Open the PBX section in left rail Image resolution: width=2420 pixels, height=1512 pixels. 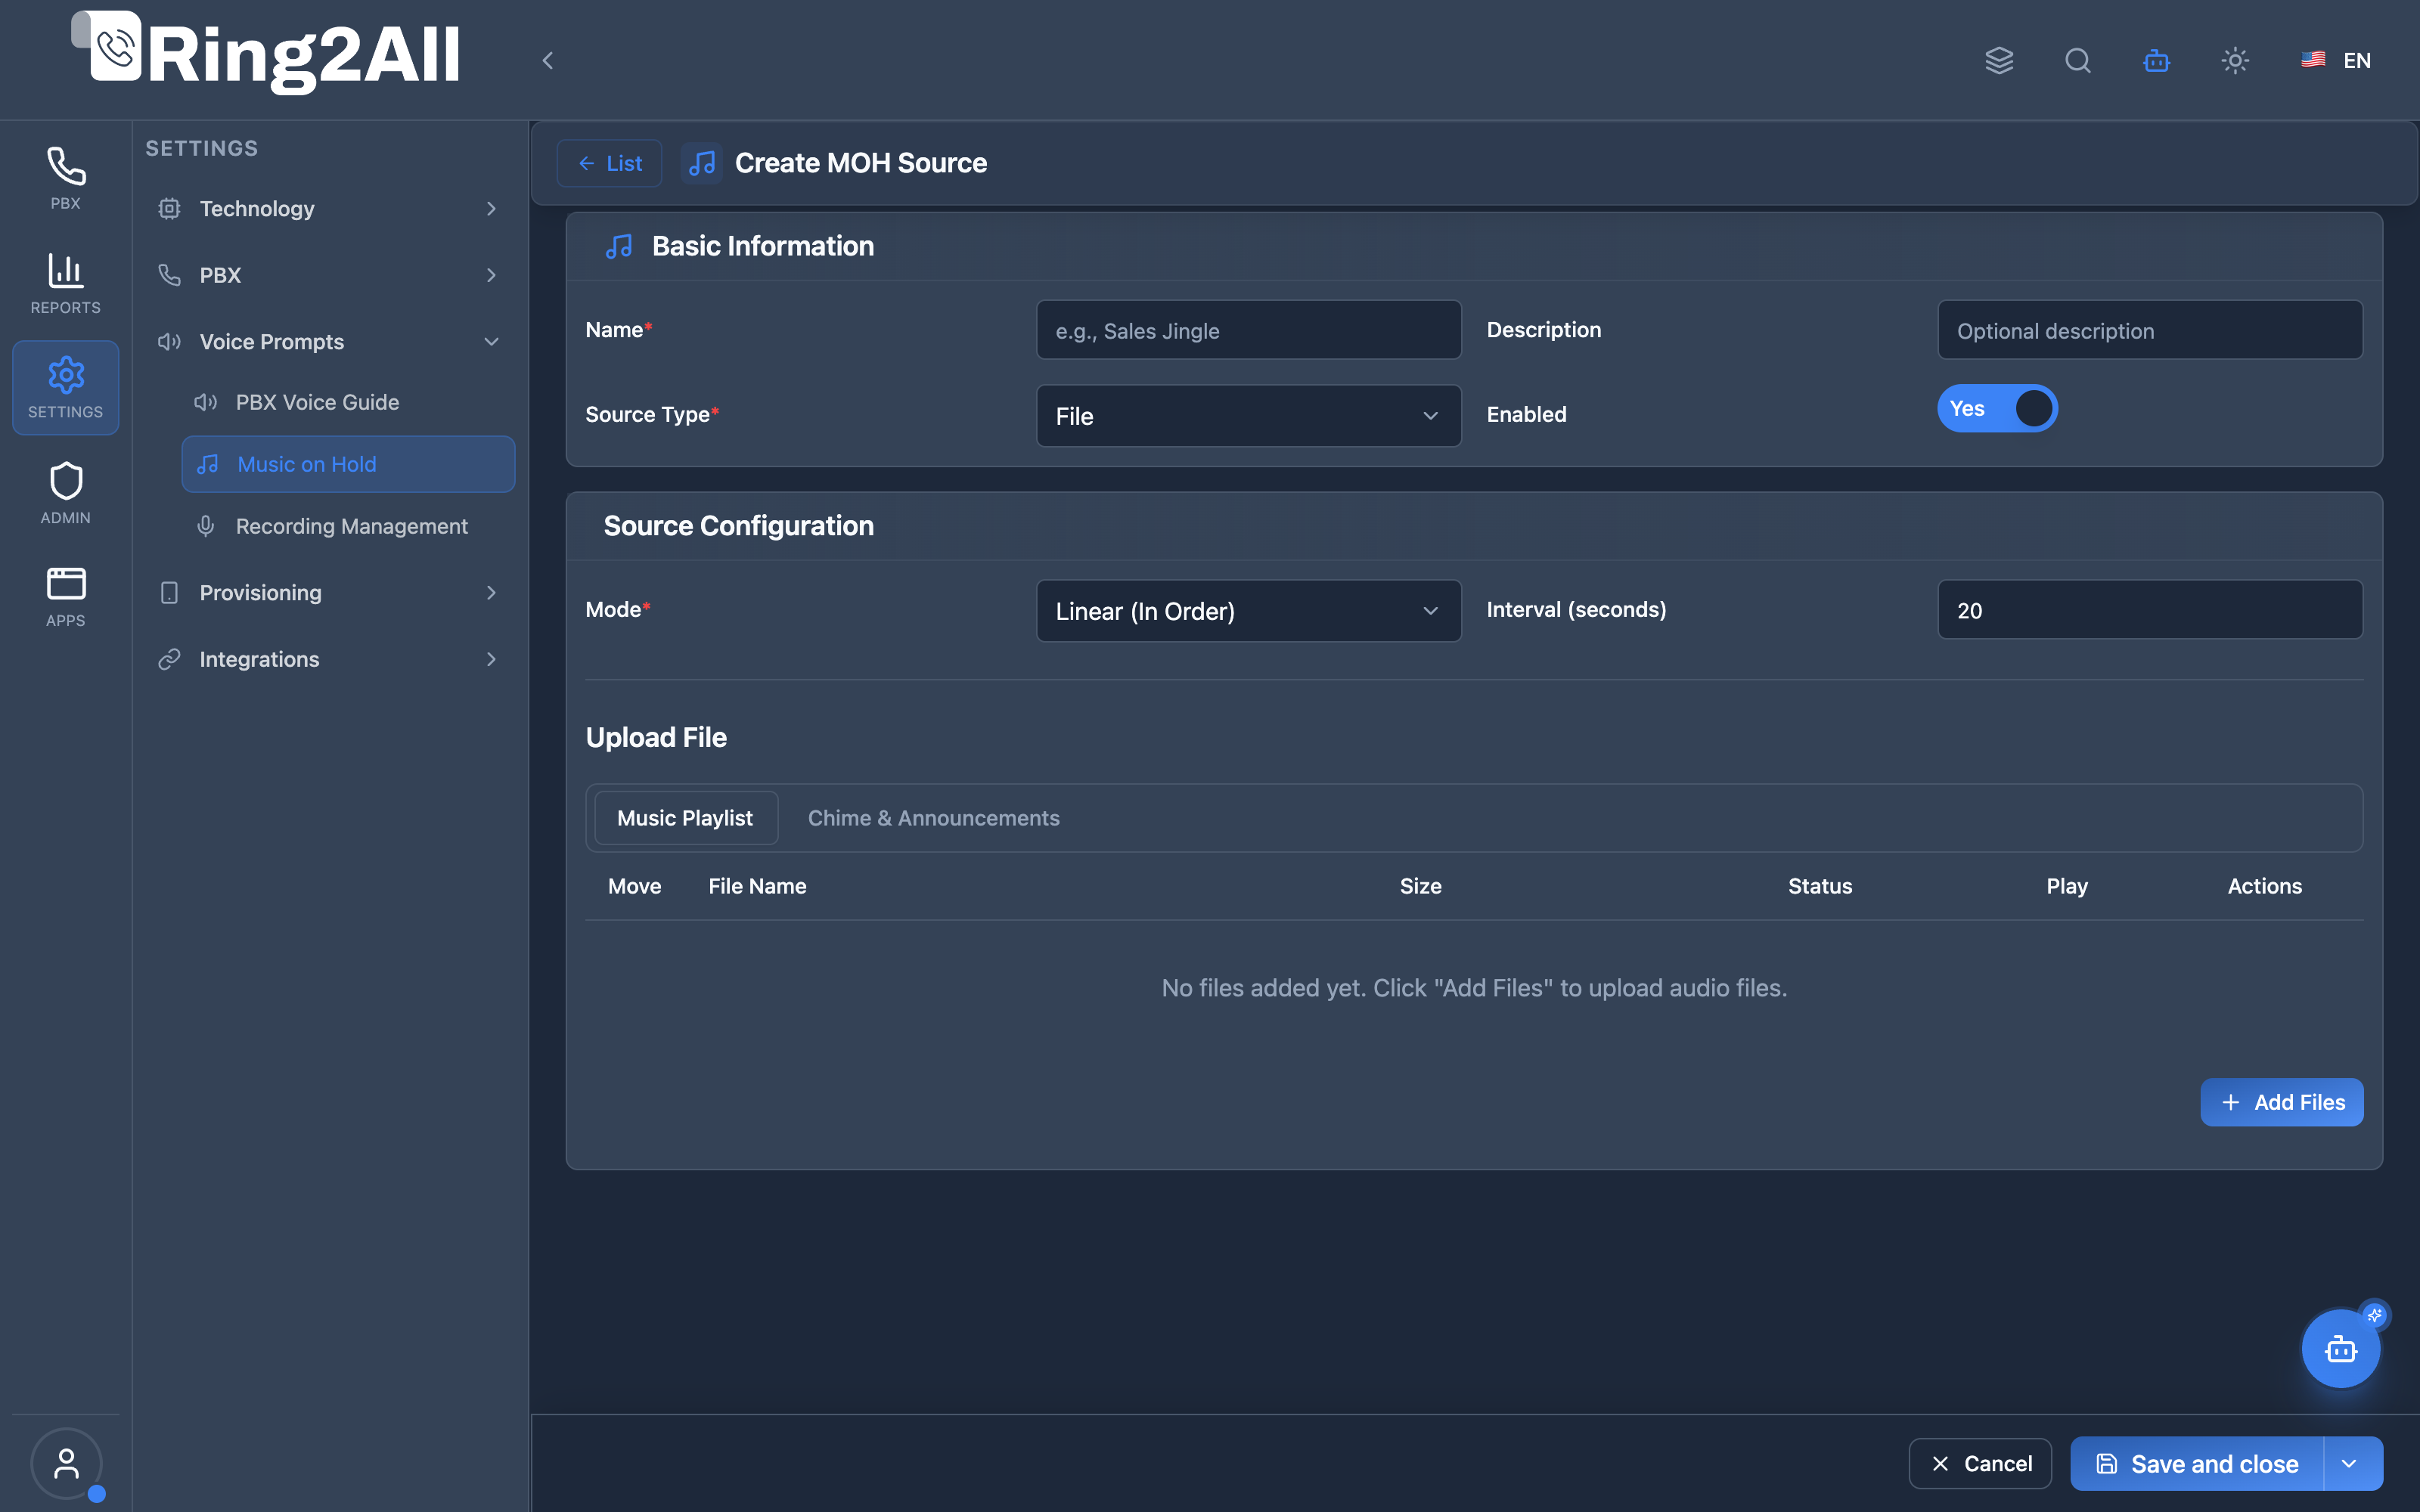point(65,179)
